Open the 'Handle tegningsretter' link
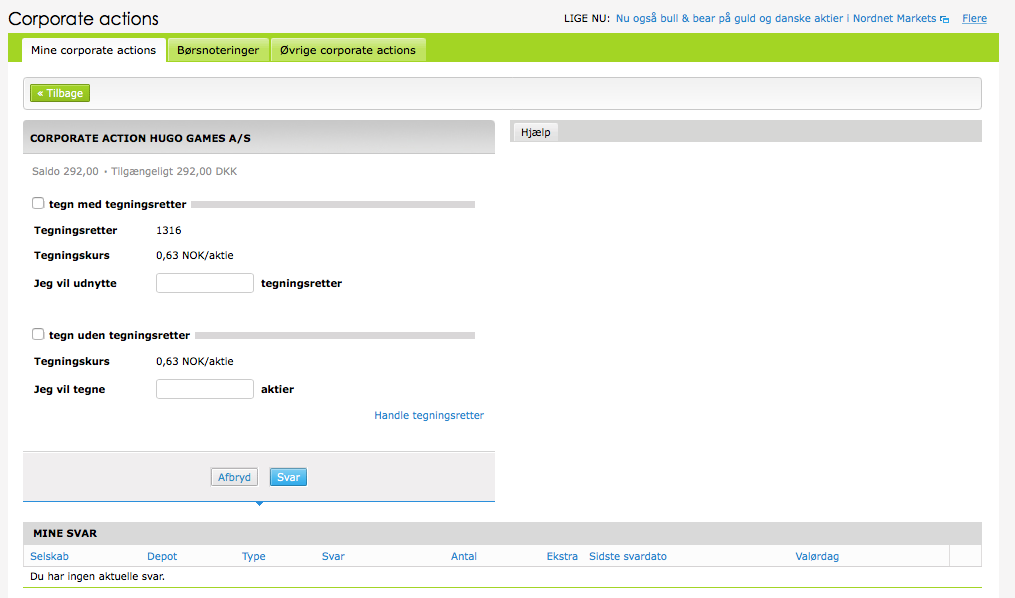The image size is (1015, 598). pyautogui.click(x=429, y=415)
